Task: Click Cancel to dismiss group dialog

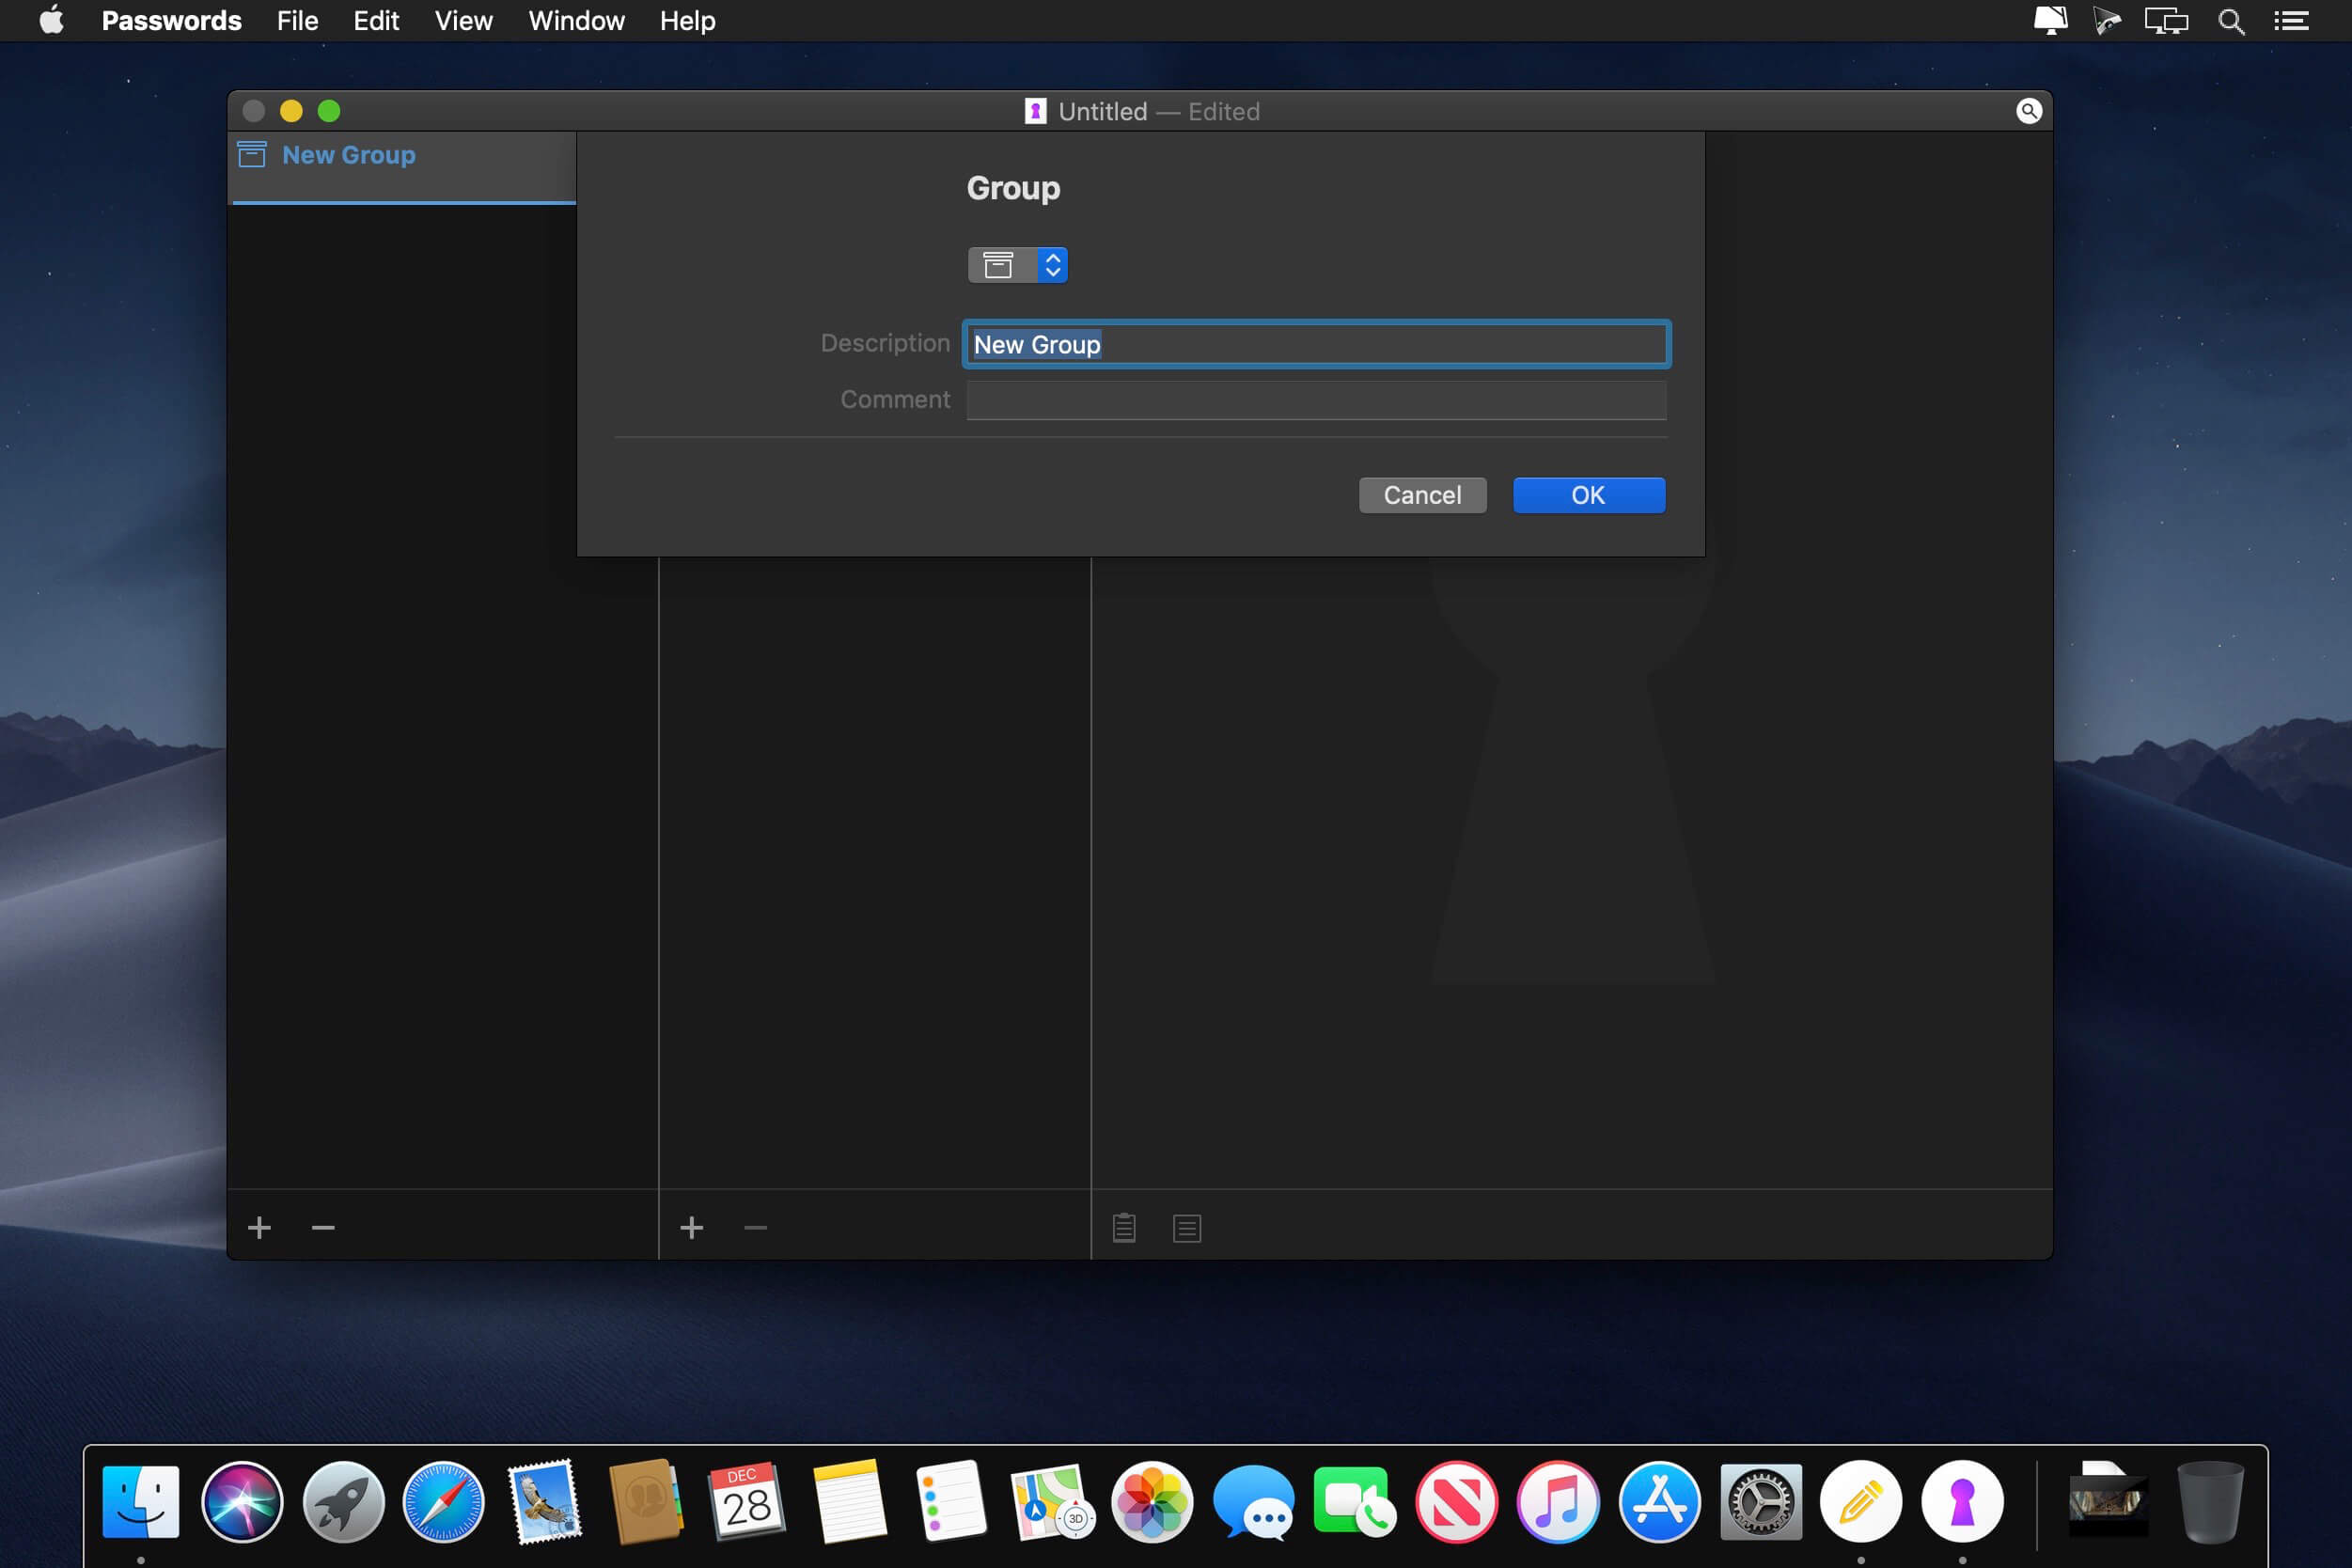Action: 1421,494
